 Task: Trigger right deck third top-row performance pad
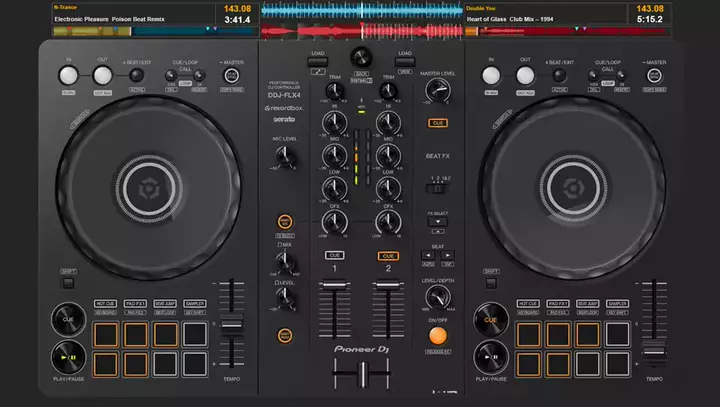(587, 334)
